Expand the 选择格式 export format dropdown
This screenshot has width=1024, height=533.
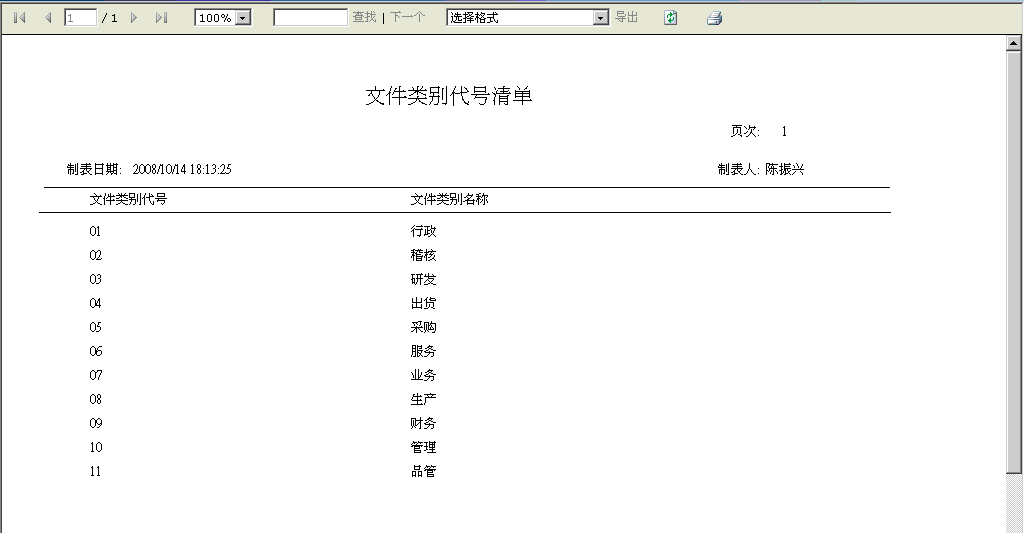pyautogui.click(x=600, y=18)
